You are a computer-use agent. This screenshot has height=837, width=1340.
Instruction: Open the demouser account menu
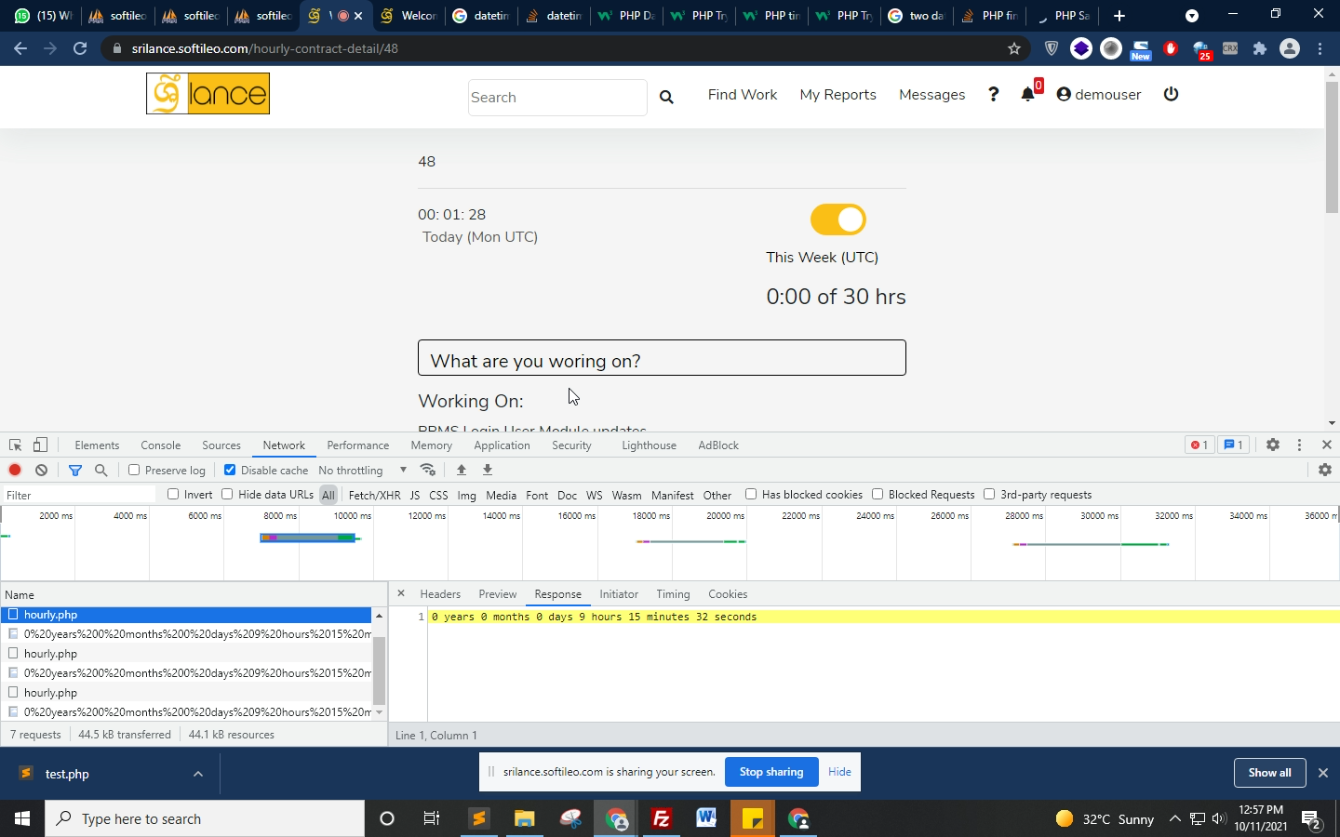pos(1098,94)
